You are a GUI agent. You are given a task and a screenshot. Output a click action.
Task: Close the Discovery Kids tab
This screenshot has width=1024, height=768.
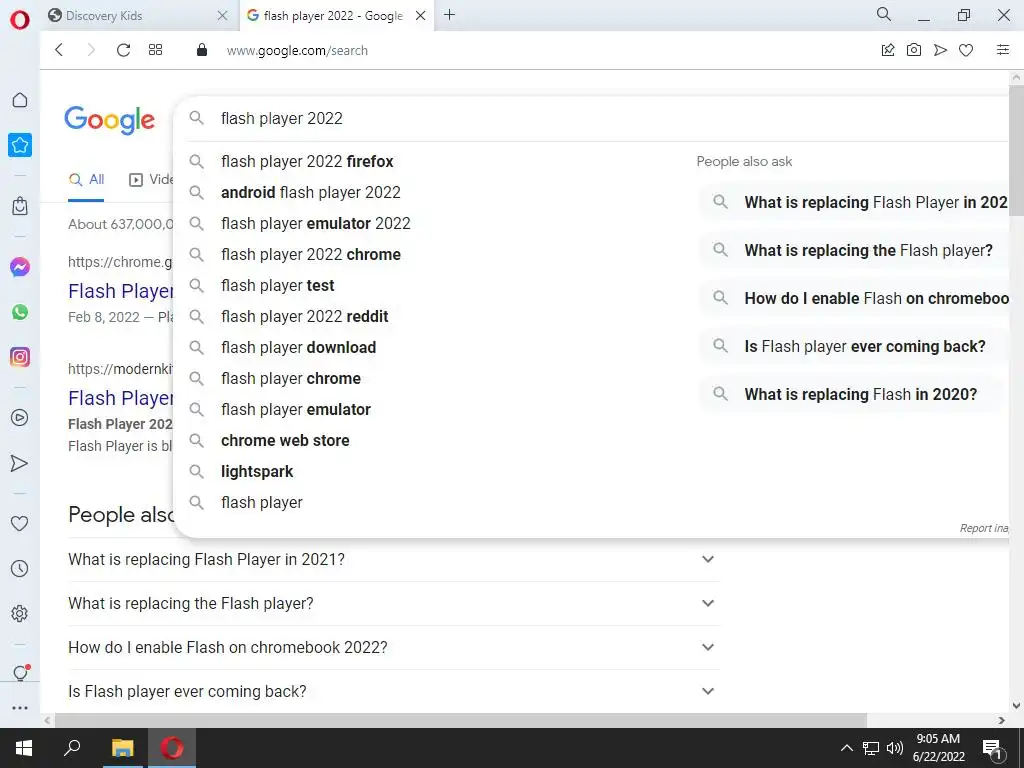[x=222, y=16]
